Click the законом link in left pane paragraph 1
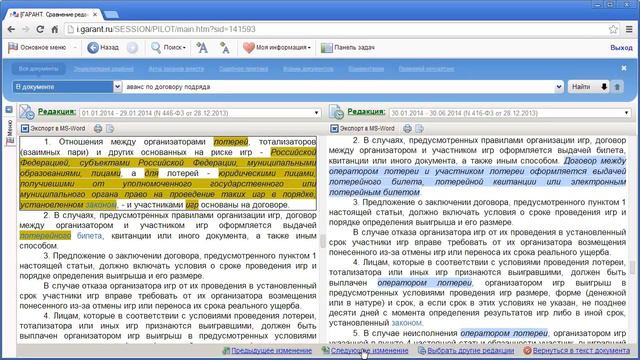The width and height of the screenshot is (640, 360). click(100, 204)
